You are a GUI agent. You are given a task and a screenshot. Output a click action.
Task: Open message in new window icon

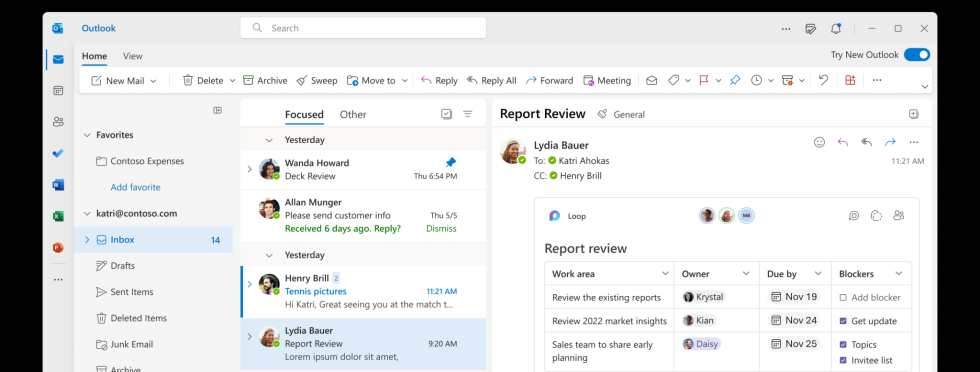914,114
